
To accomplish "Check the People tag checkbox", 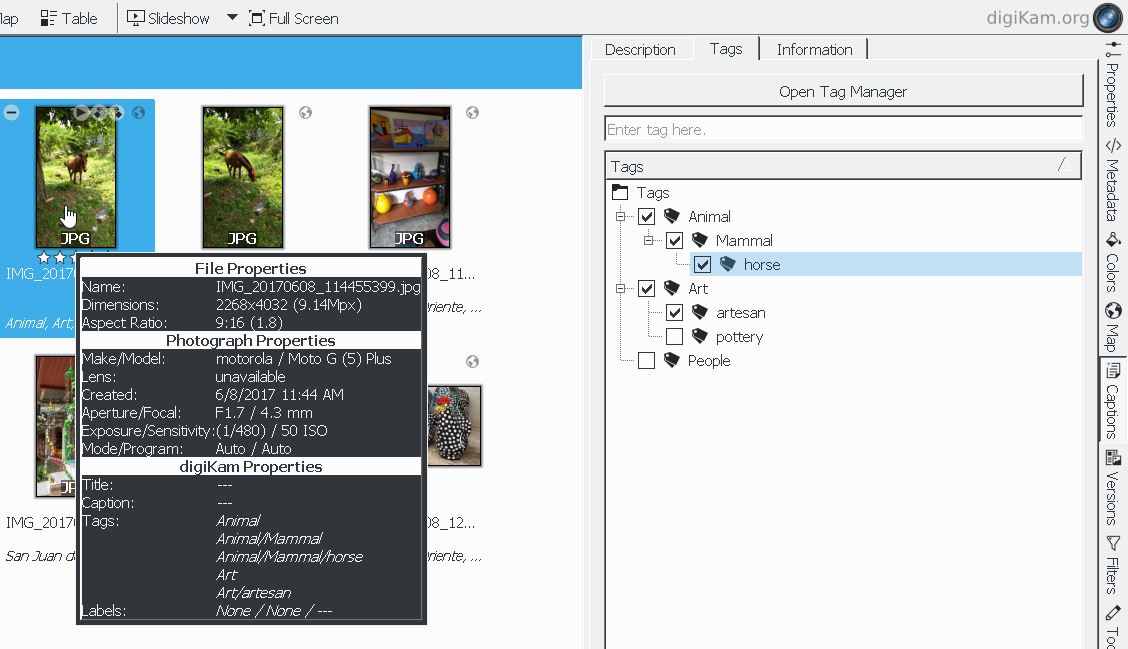I will (x=647, y=361).
